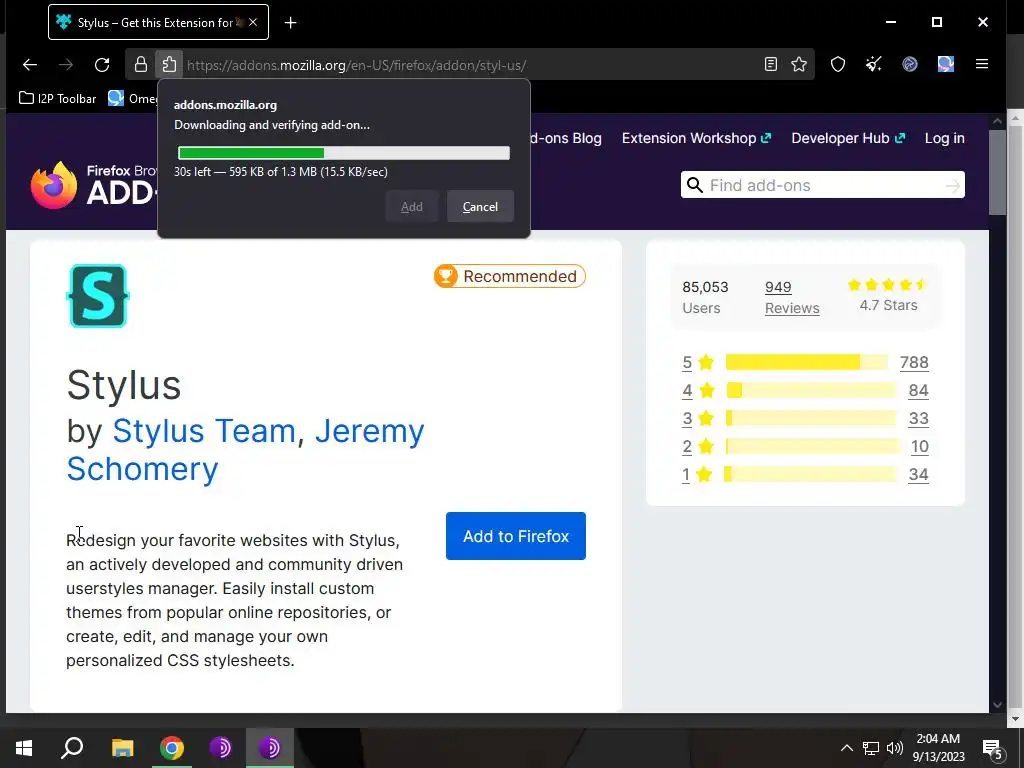Viewport: 1024px width, 768px height.
Task: Open the 949 Reviews link
Action: click(792, 297)
